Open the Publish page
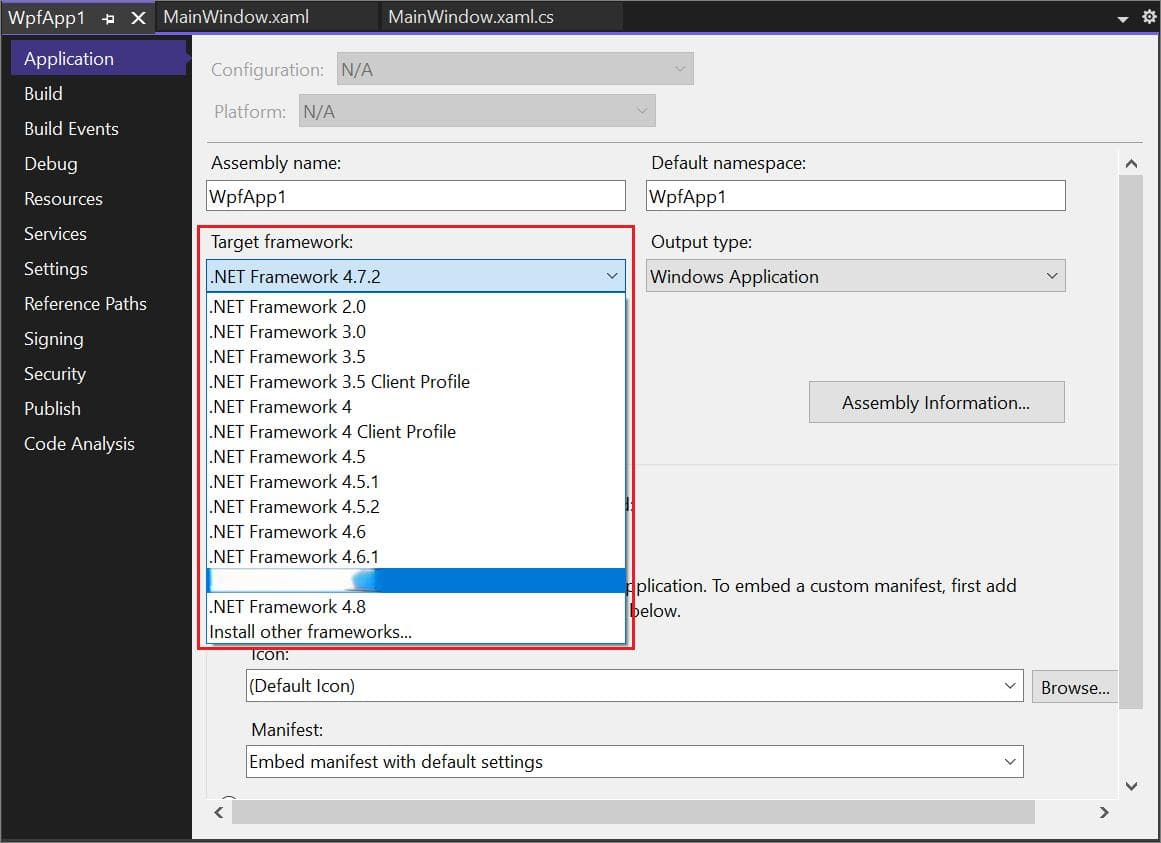 (x=52, y=409)
